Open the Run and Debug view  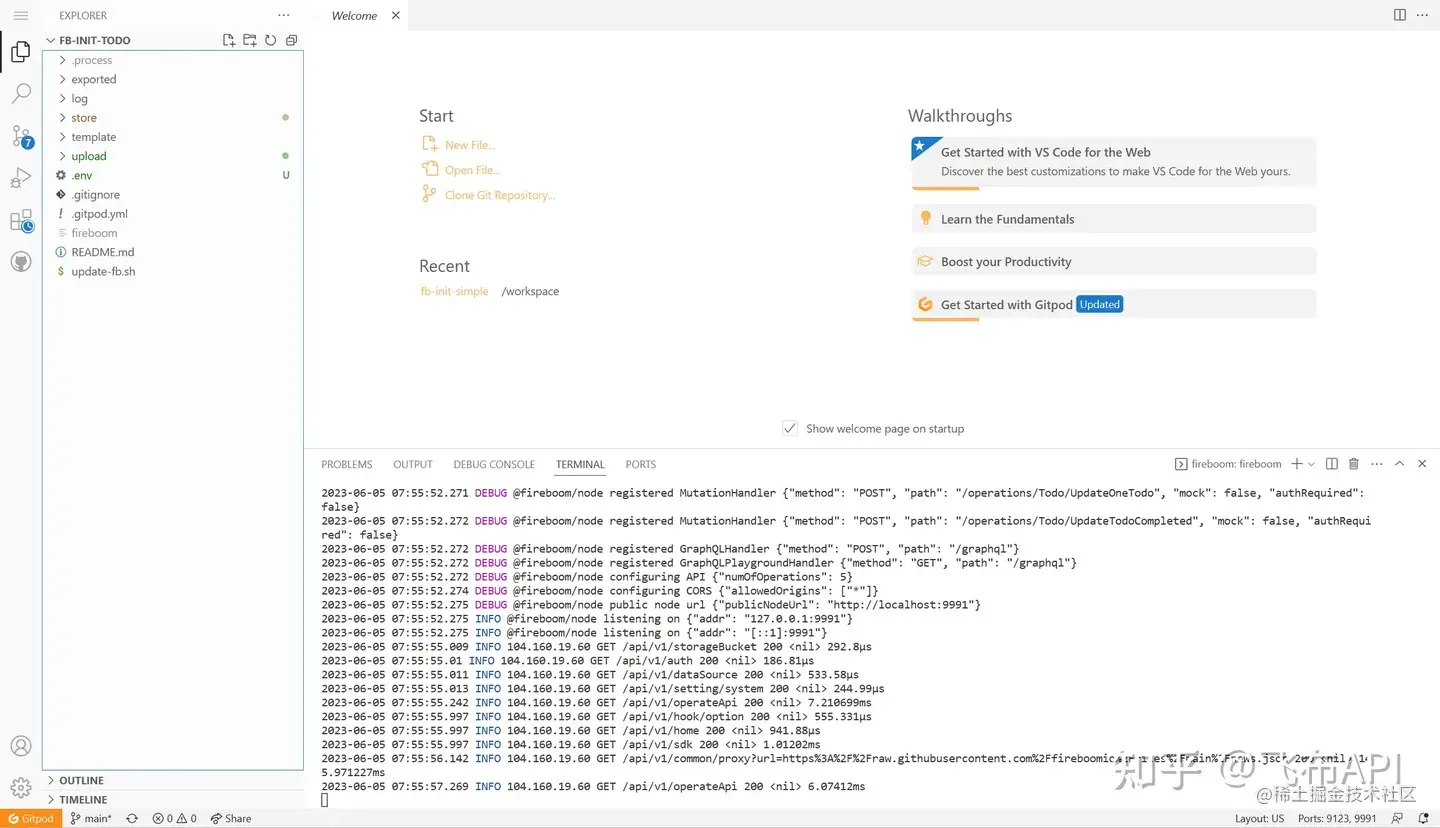21,179
